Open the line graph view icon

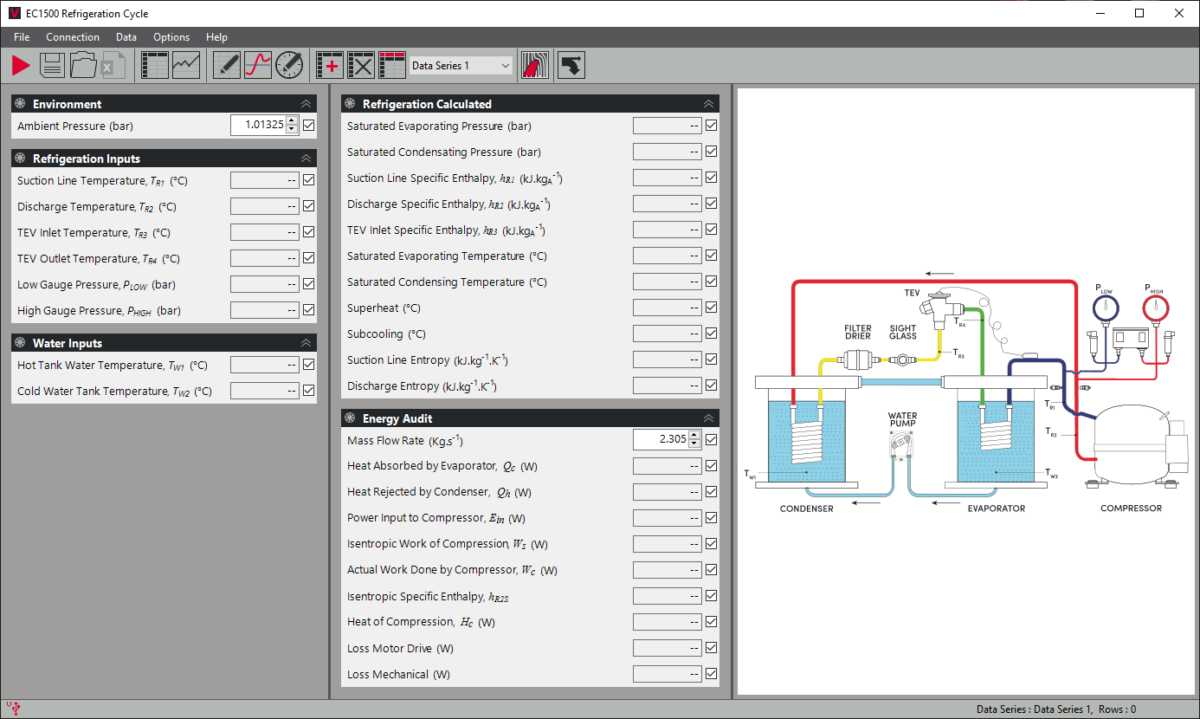pos(185,66)
